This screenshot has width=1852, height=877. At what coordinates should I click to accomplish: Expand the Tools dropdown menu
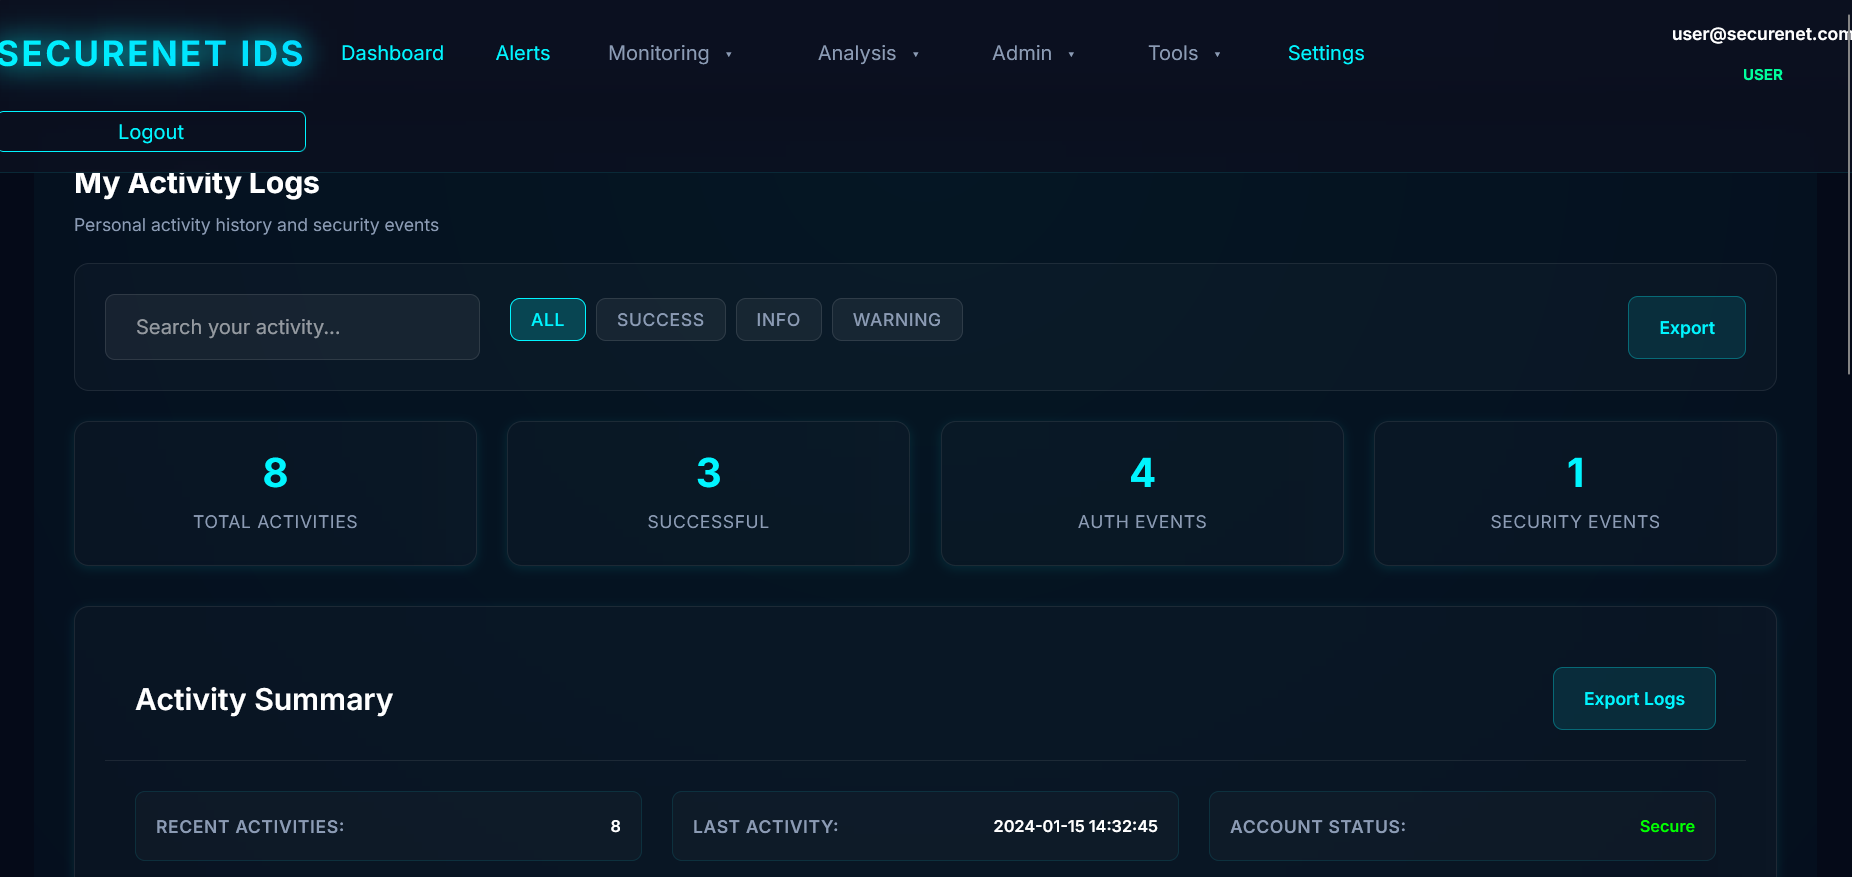pos(1184,53)
